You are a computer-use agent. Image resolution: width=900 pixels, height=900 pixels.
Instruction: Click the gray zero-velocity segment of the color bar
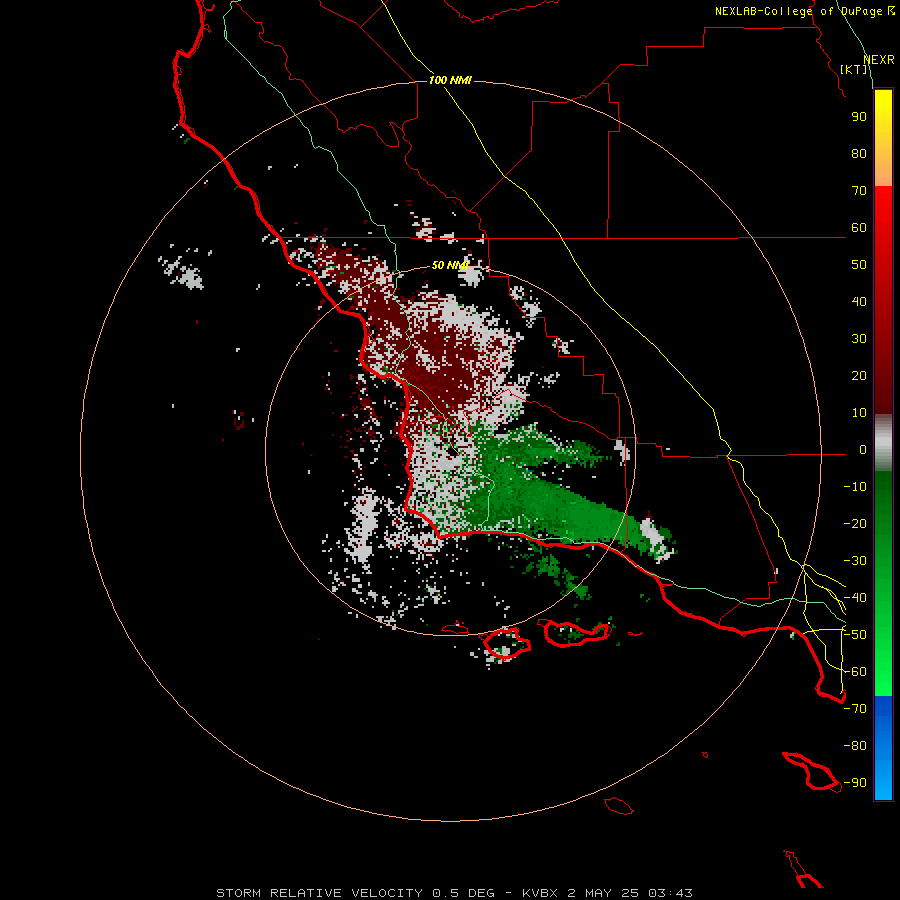pos(883,443)
